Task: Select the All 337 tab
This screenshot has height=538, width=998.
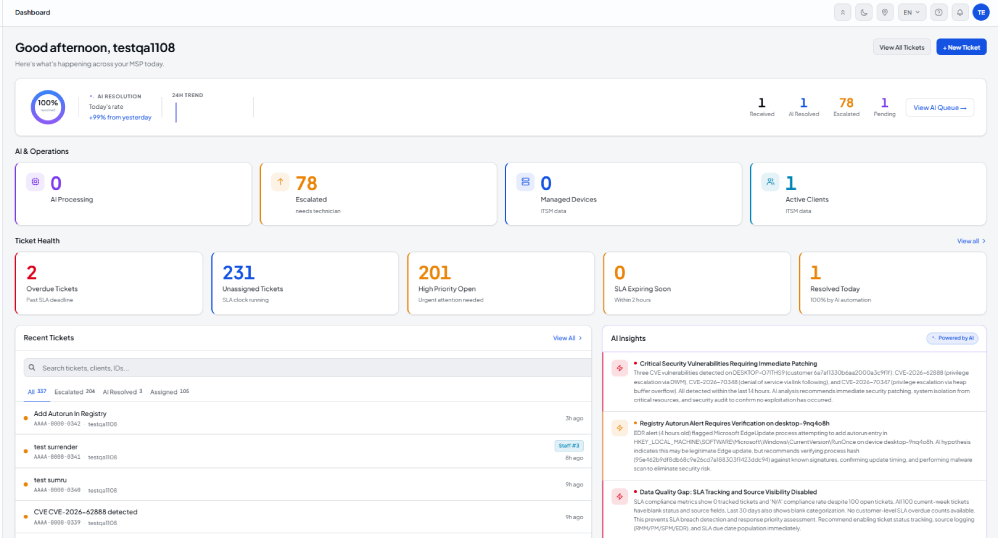Action: pos(37,392)
